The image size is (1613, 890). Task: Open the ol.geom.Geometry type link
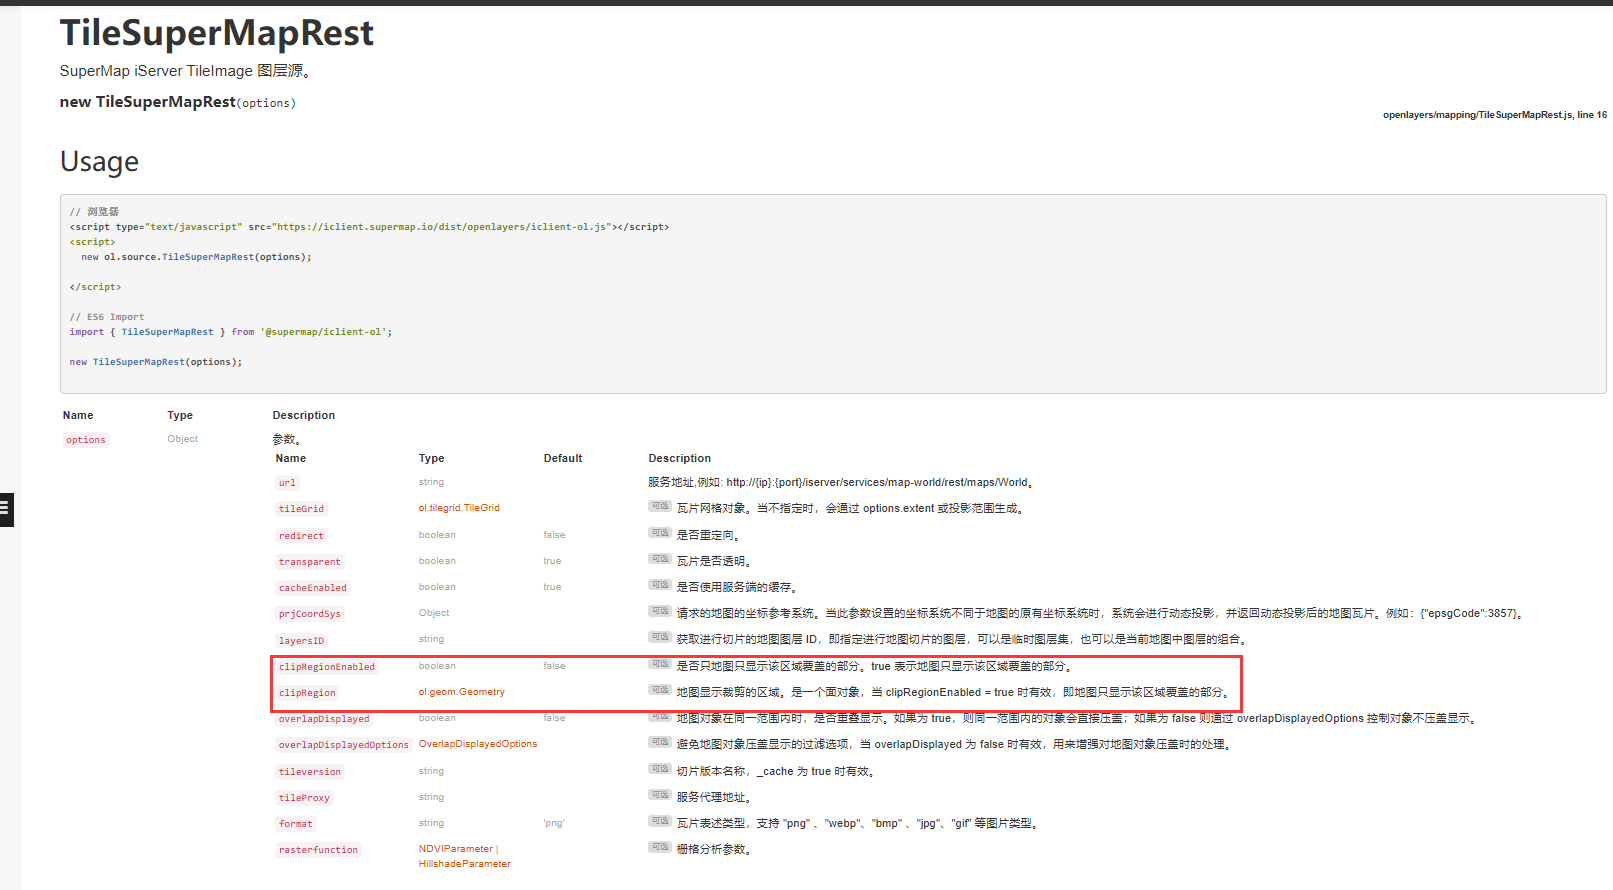click(x=461, y=692)
